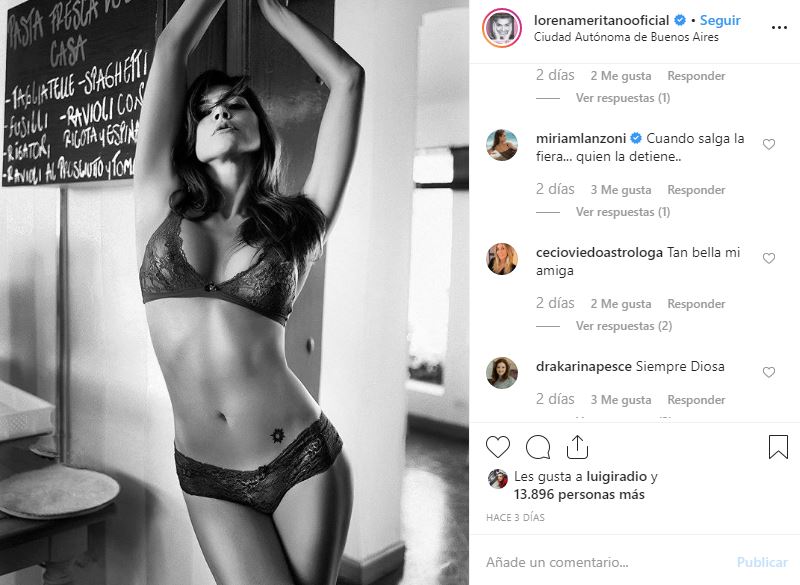View the luigiradio profile from likes
Screen dimensions: 800x585
[616, 476]
